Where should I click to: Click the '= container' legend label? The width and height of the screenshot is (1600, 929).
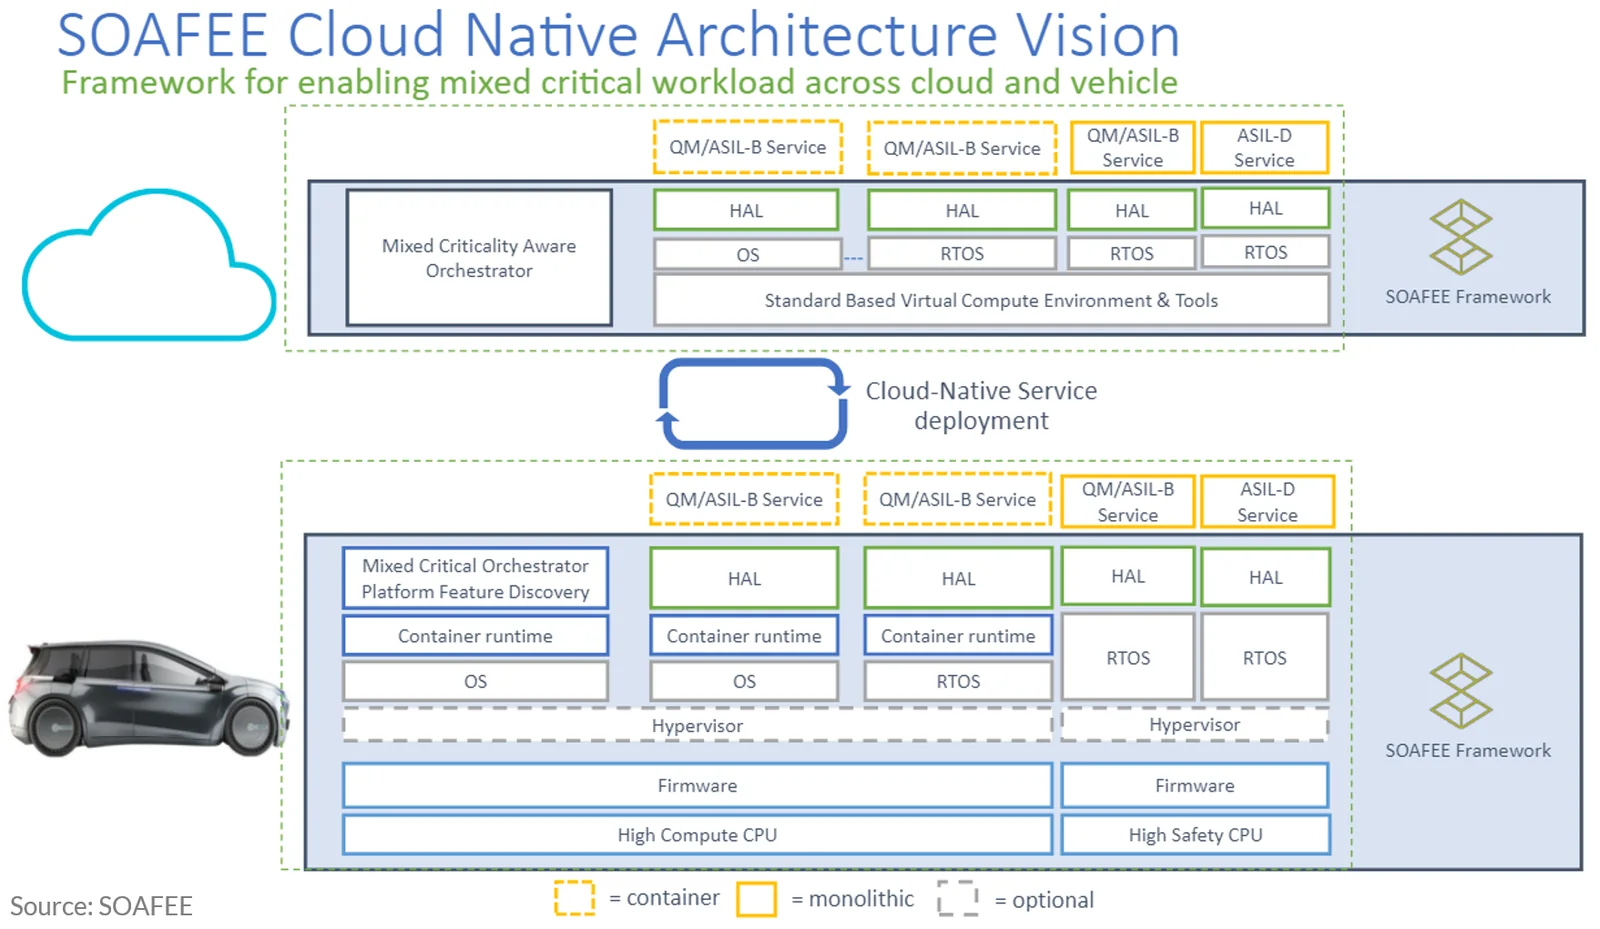click(664, 898)
